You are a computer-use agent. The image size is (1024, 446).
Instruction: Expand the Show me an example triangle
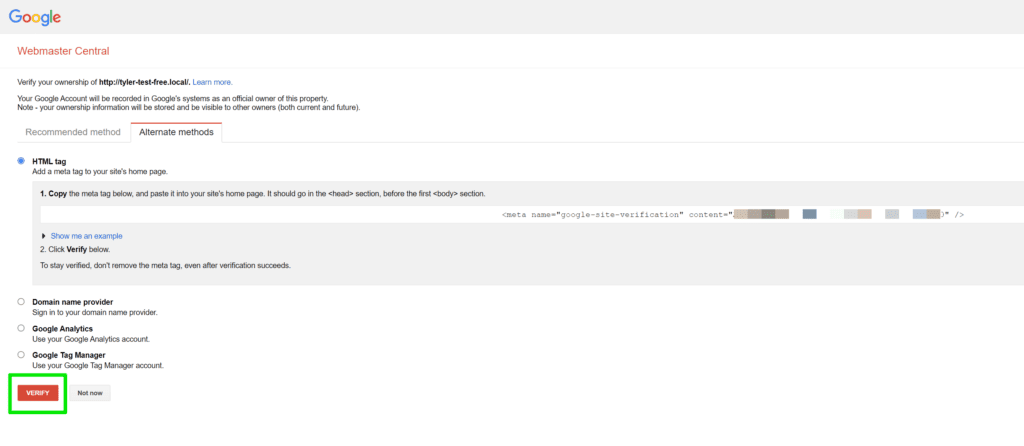44,236
